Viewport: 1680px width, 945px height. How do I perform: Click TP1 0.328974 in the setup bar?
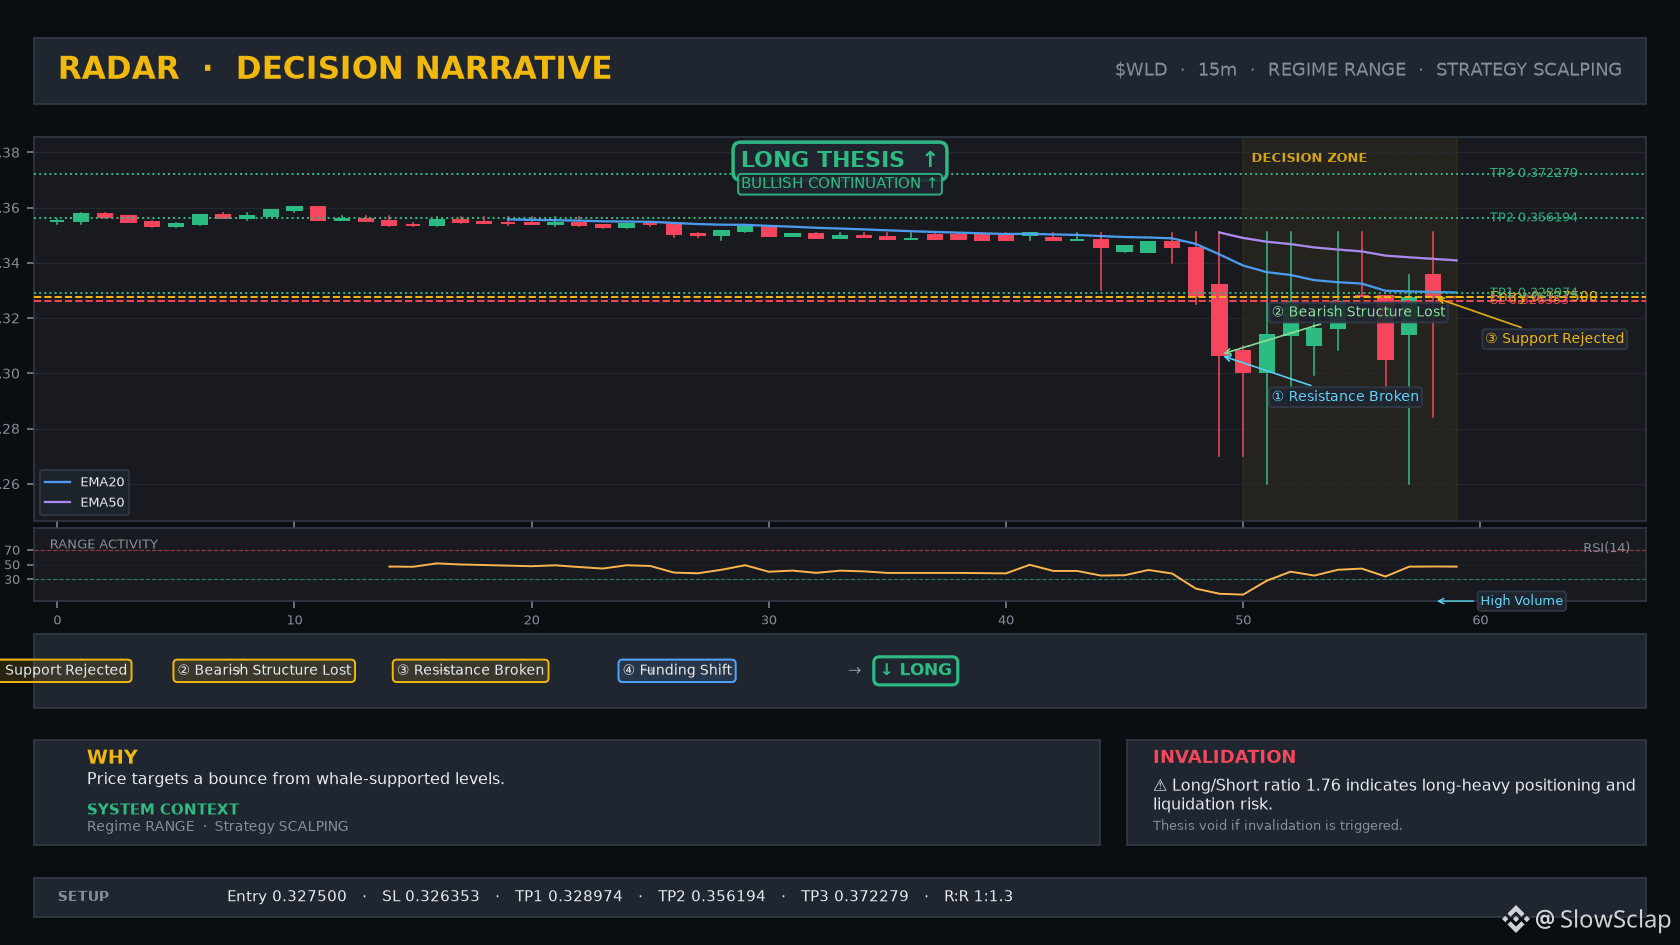[x=569, y=897]
